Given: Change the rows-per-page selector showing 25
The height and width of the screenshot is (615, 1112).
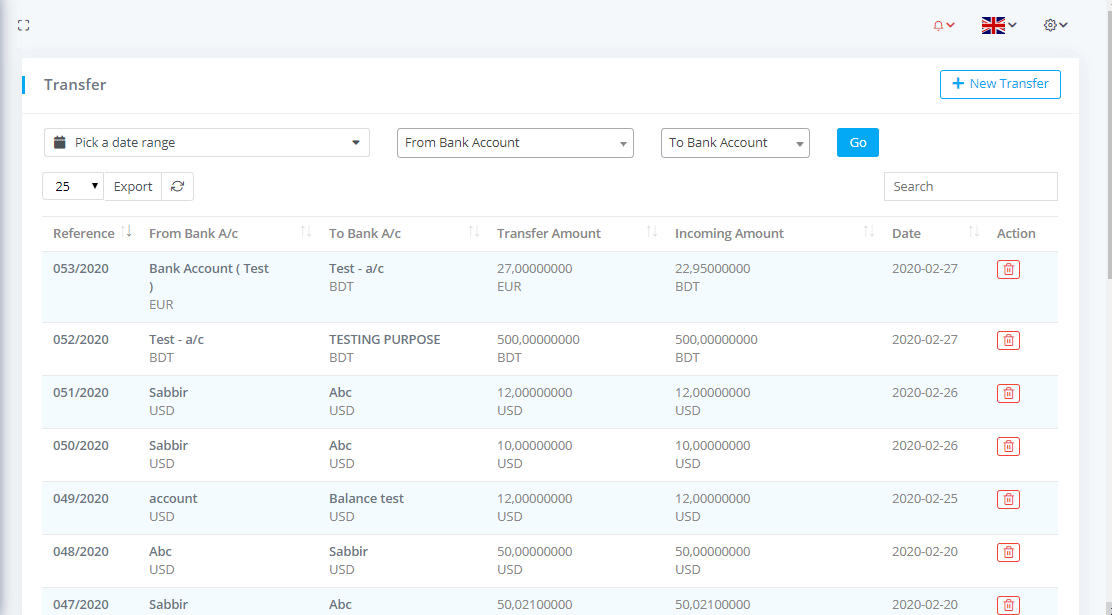Looking at the screenshot, I should (73, 186).
